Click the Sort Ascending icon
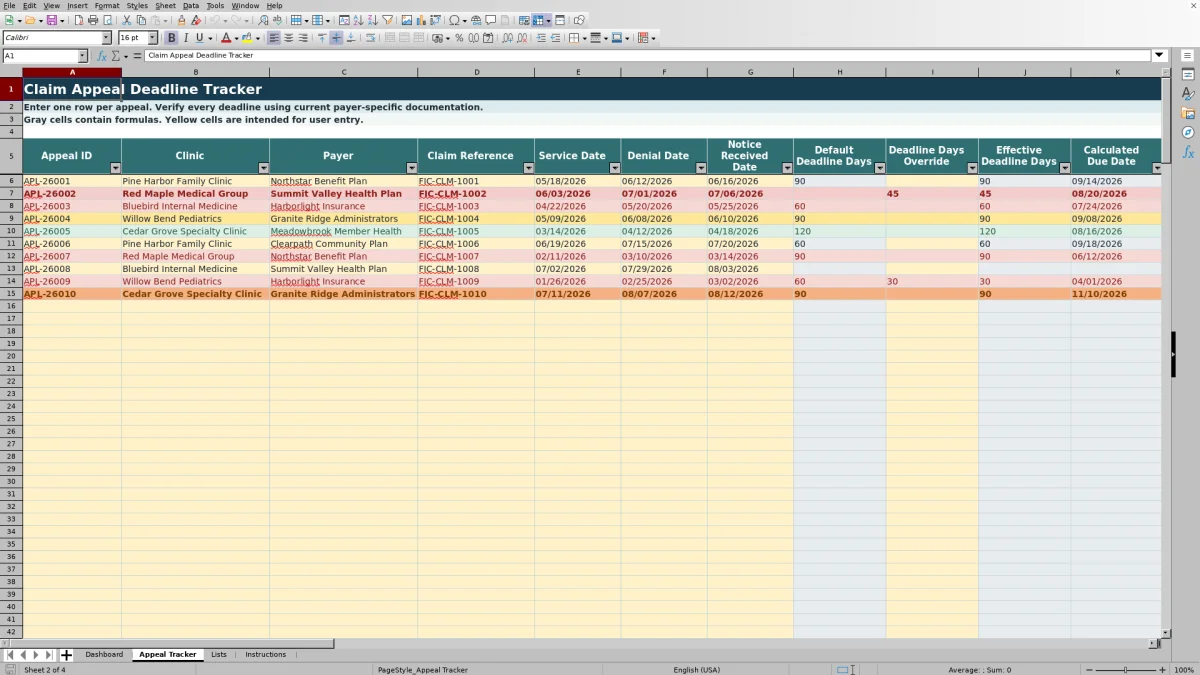 (358, 20)
